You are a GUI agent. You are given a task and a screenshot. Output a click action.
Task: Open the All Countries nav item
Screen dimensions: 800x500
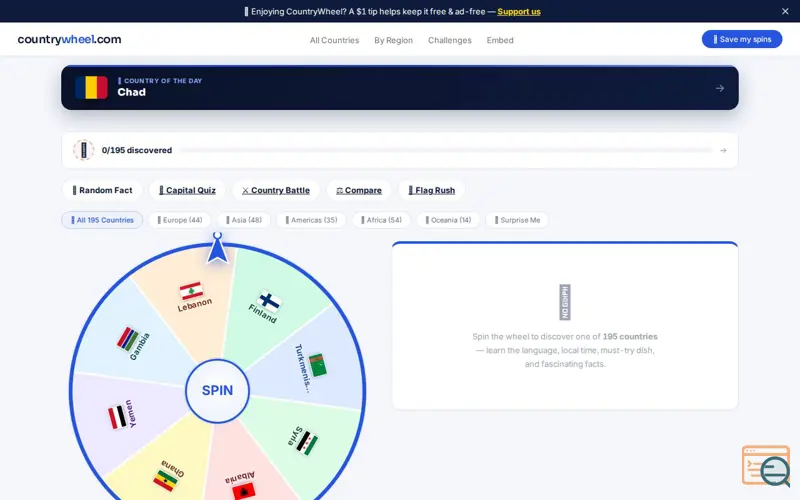click(x=334, y=40)
